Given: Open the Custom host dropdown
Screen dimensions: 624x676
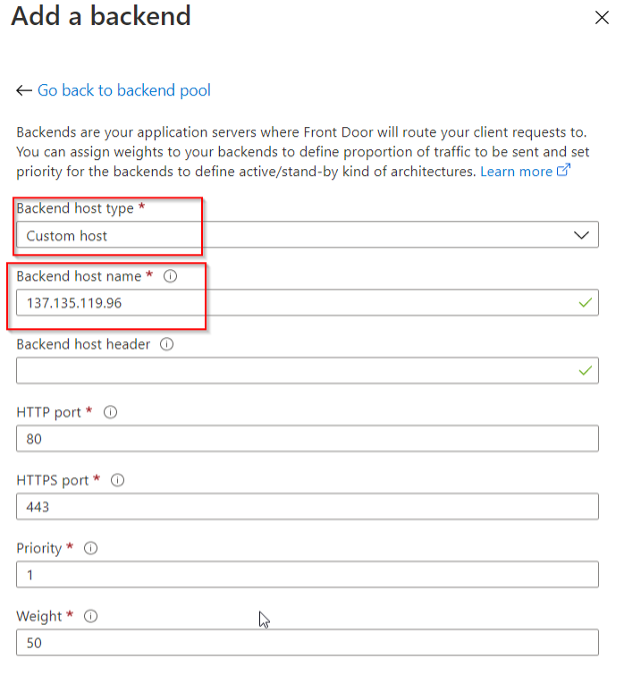Looking at the screenshot, I should pyautogui.click(x=307, y=235).
